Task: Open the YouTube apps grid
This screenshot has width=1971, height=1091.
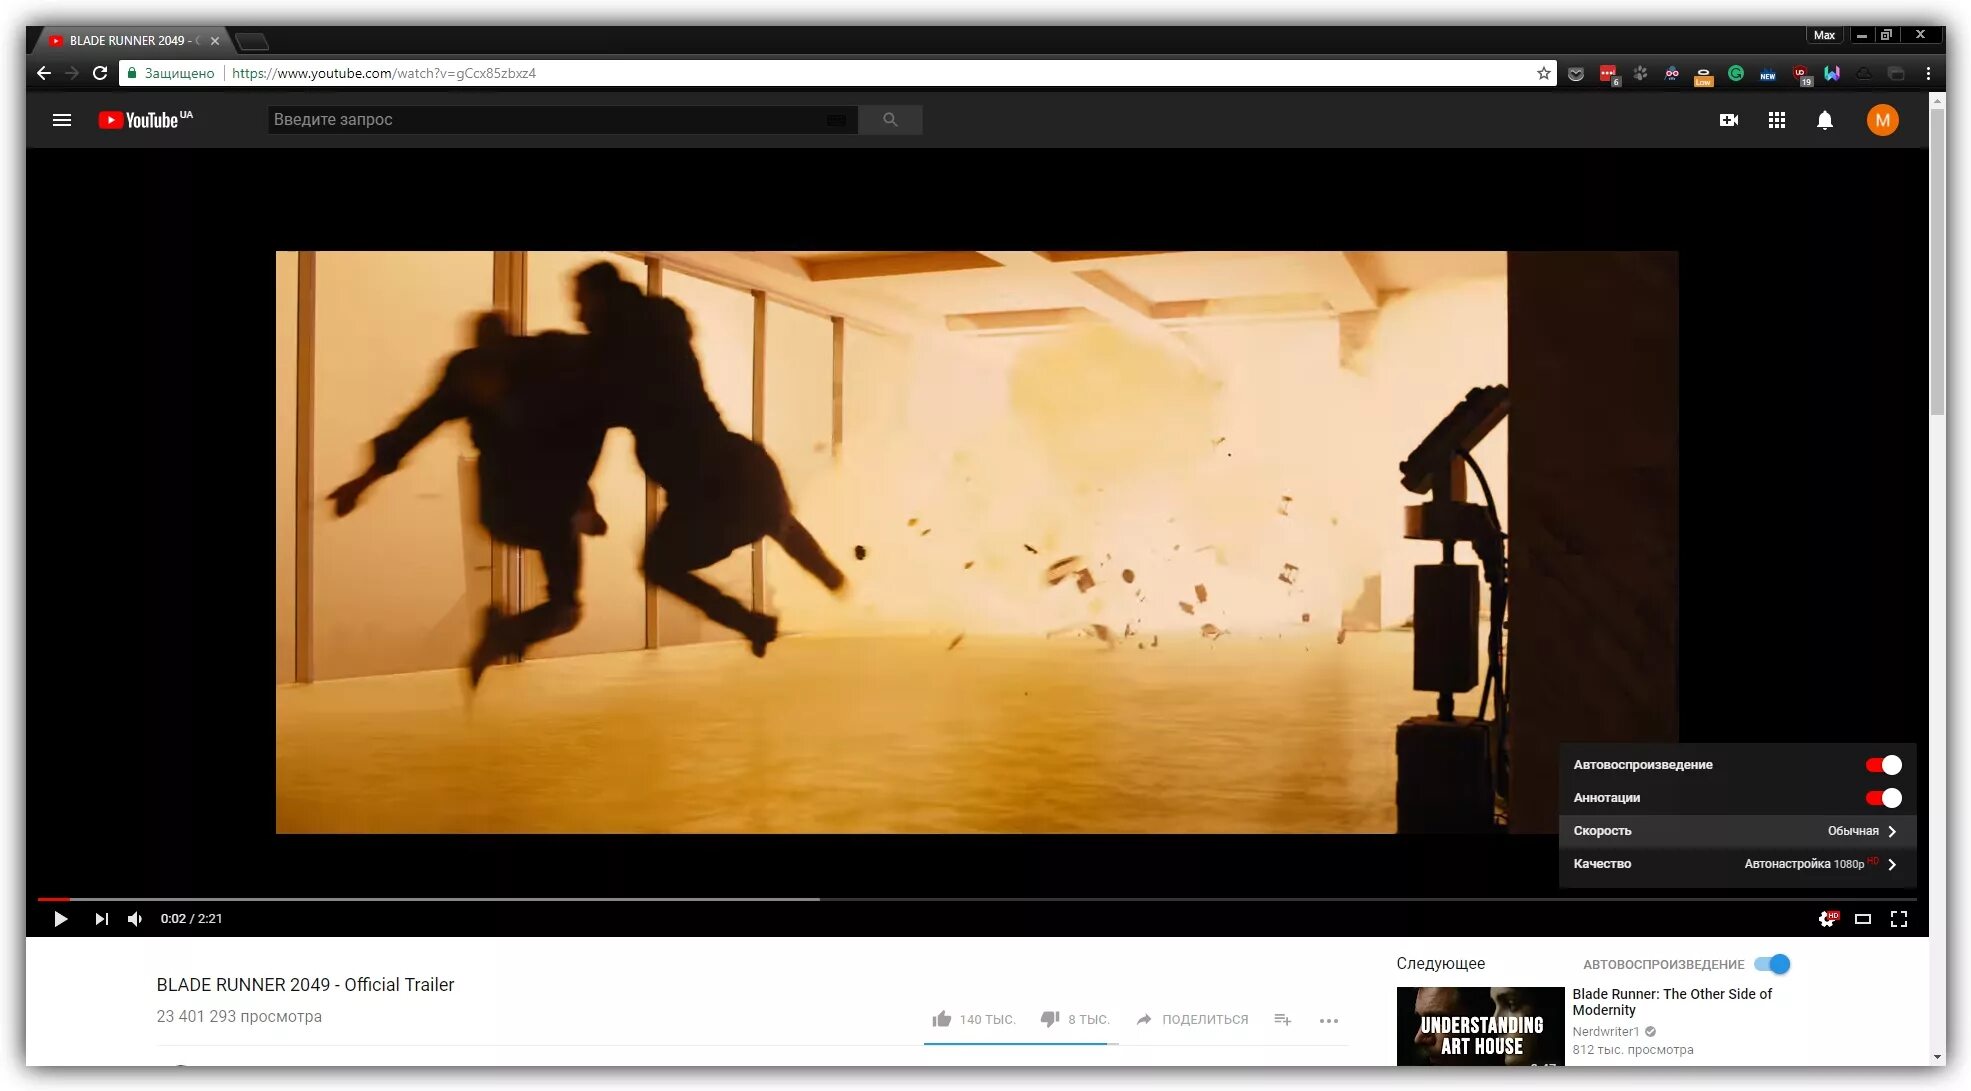Action: tap(1777, 120)
